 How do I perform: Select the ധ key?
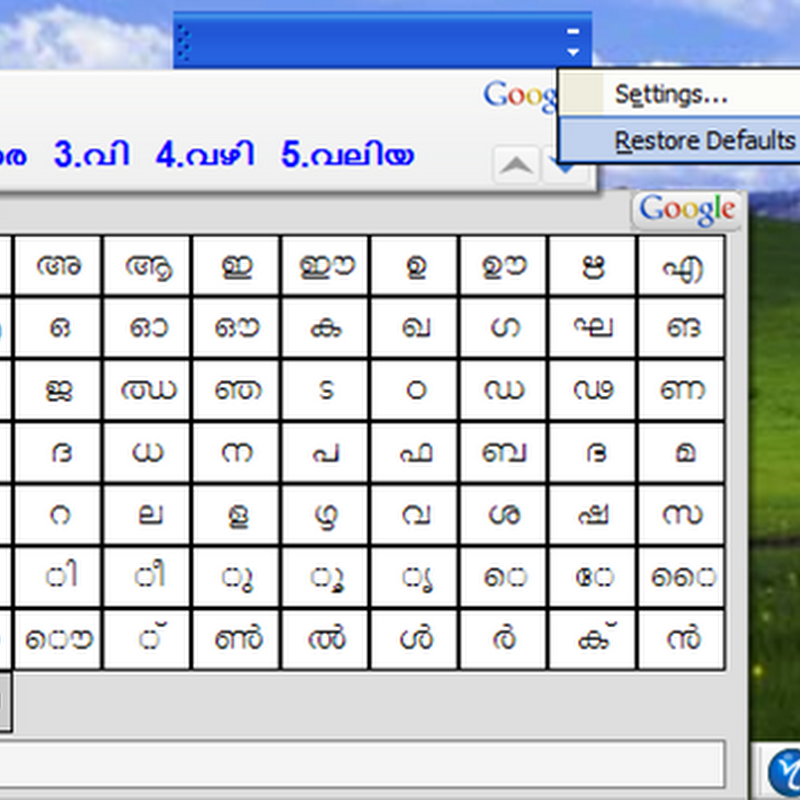point(147,453)
